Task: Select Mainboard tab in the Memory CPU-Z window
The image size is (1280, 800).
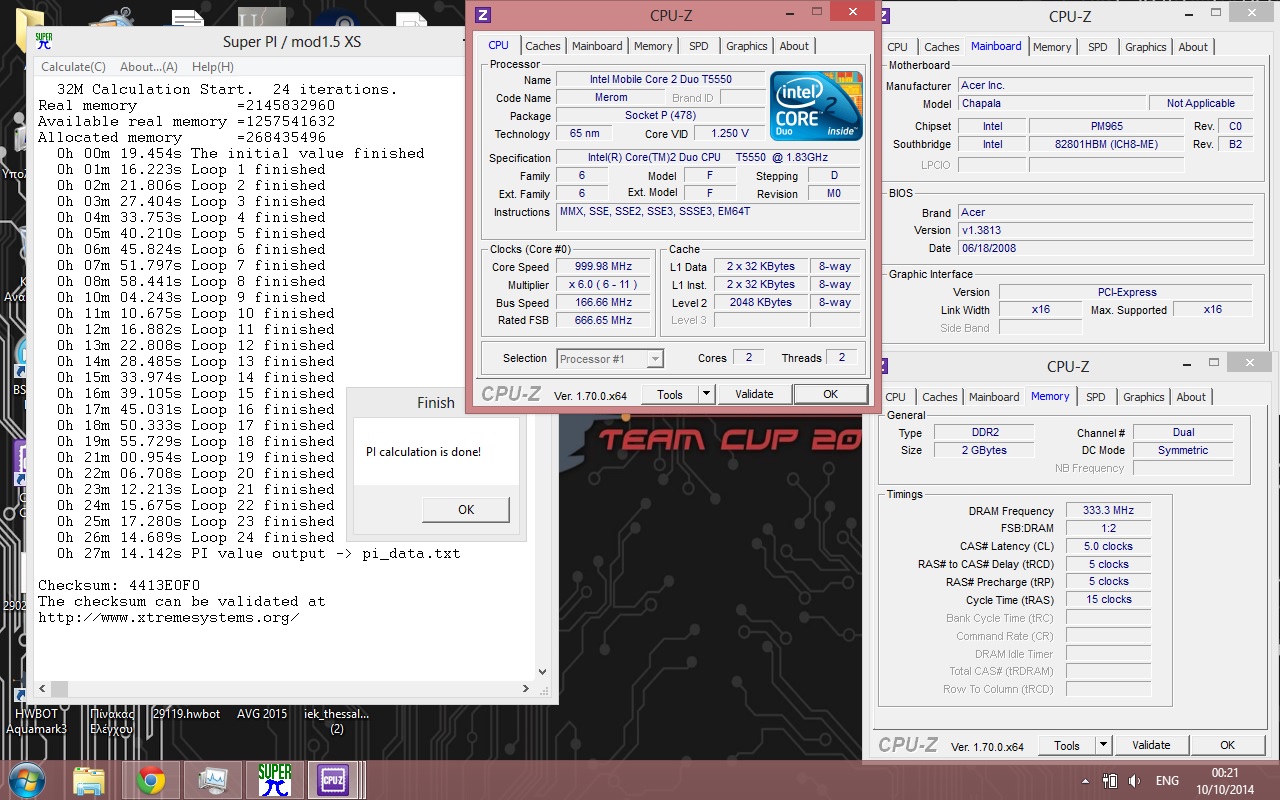Action: pos(994,397)
